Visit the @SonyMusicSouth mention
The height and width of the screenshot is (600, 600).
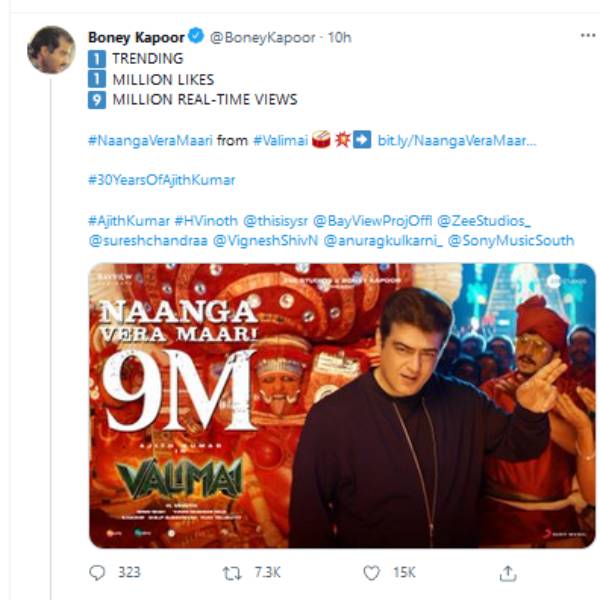click(511, 241)
